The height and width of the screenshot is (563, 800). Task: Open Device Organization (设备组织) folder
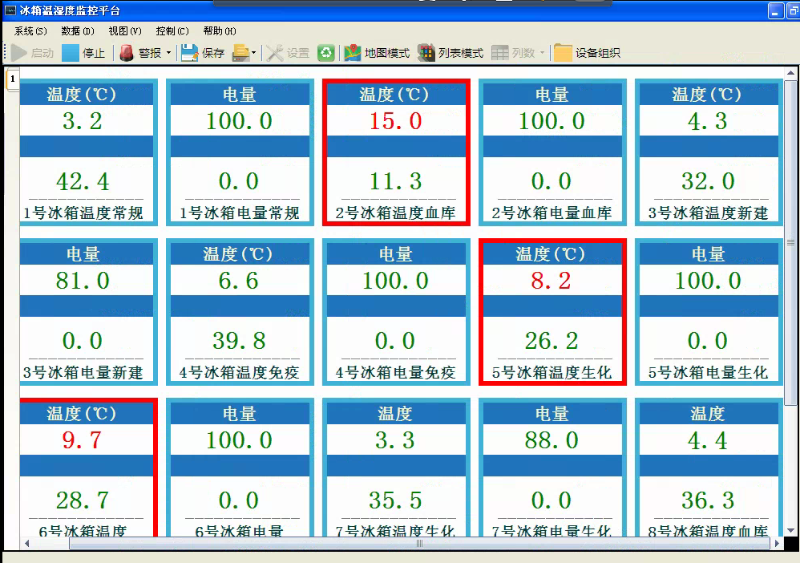point(587,53)
